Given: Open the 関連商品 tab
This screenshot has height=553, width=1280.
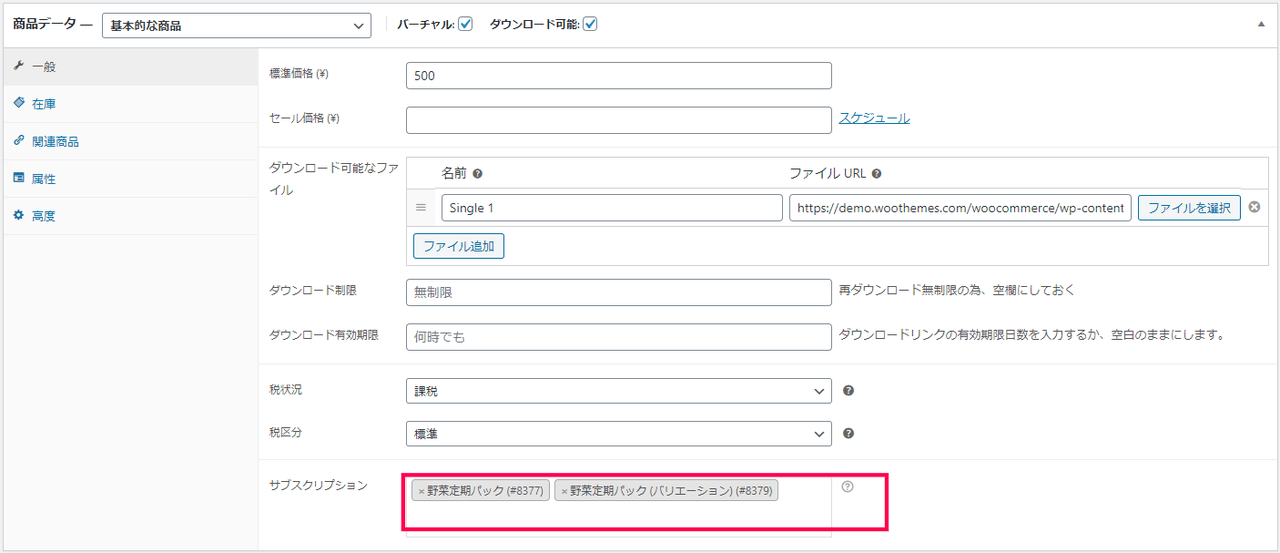Looking at the screenshot, I should [x=55, y=142].
